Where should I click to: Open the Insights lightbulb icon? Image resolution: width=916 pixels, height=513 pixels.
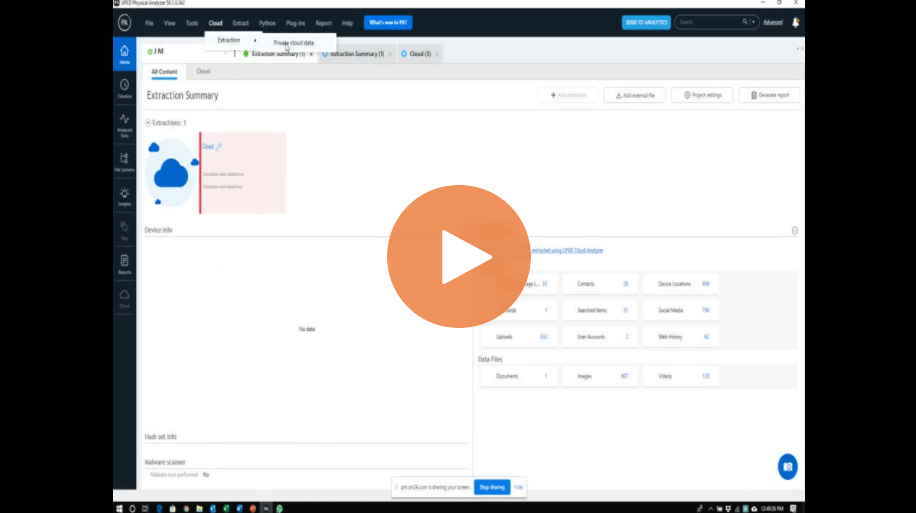click(124, 196)
